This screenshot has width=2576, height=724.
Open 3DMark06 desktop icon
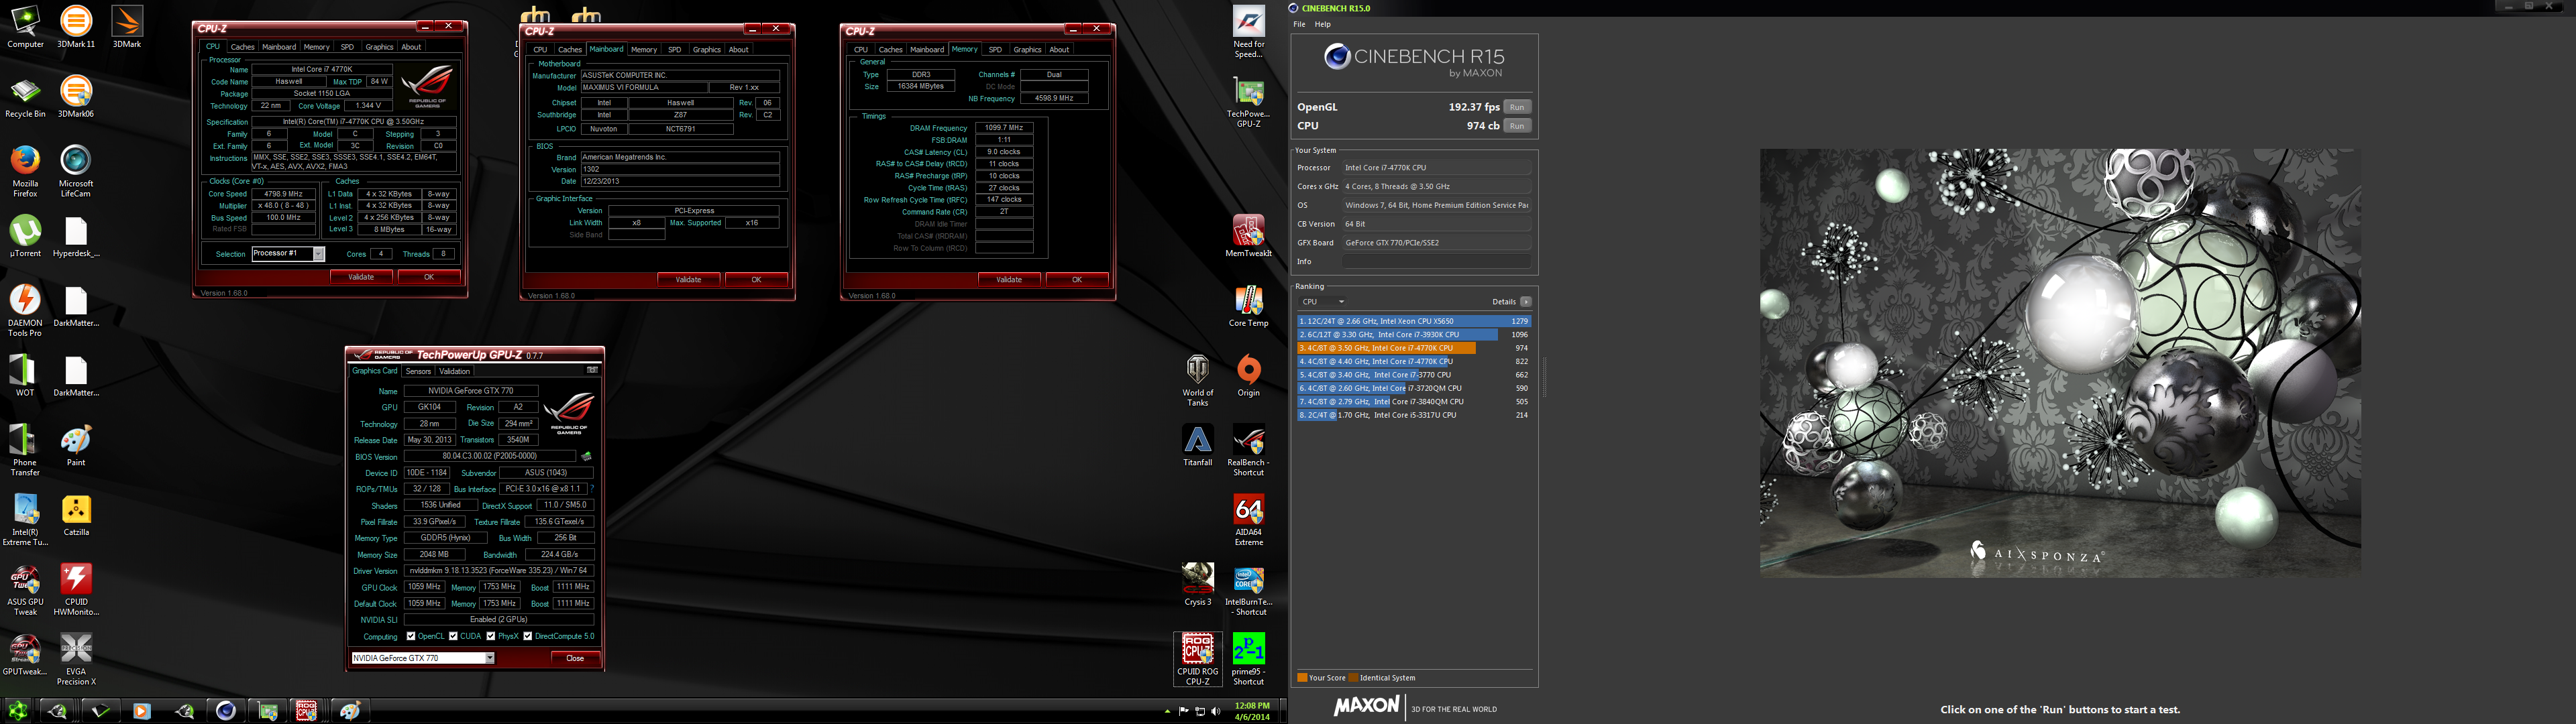pos(76,96)
